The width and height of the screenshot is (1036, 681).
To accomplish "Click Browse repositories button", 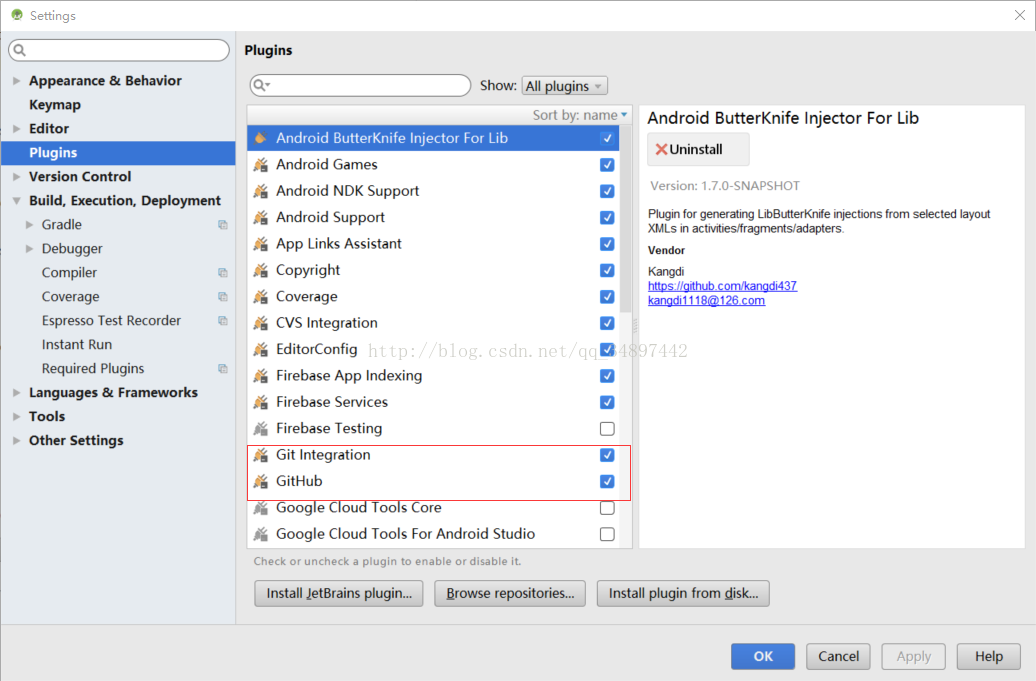I will (510, 593).
